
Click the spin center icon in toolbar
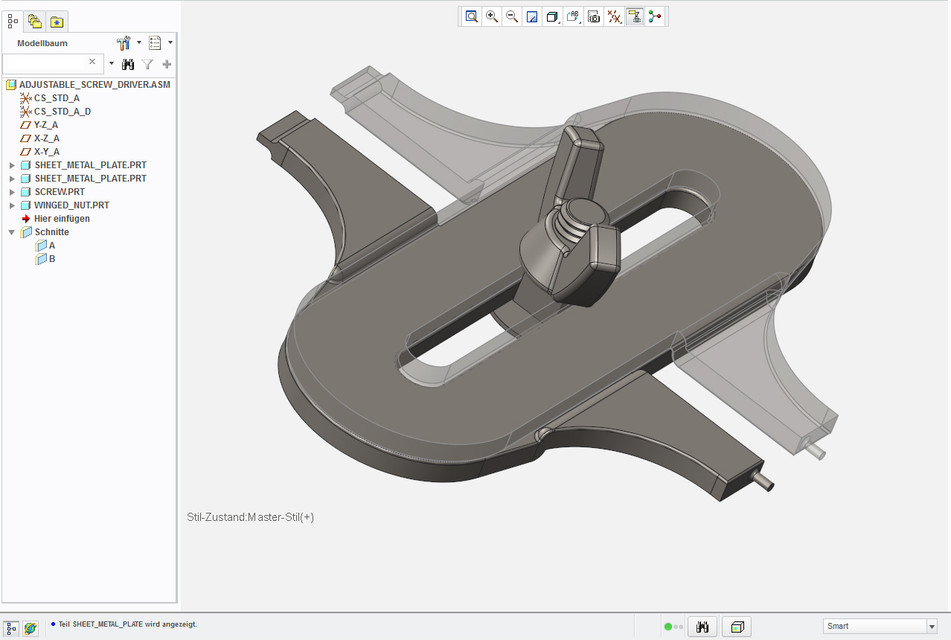pyautogui.click(x=655, y=16)
